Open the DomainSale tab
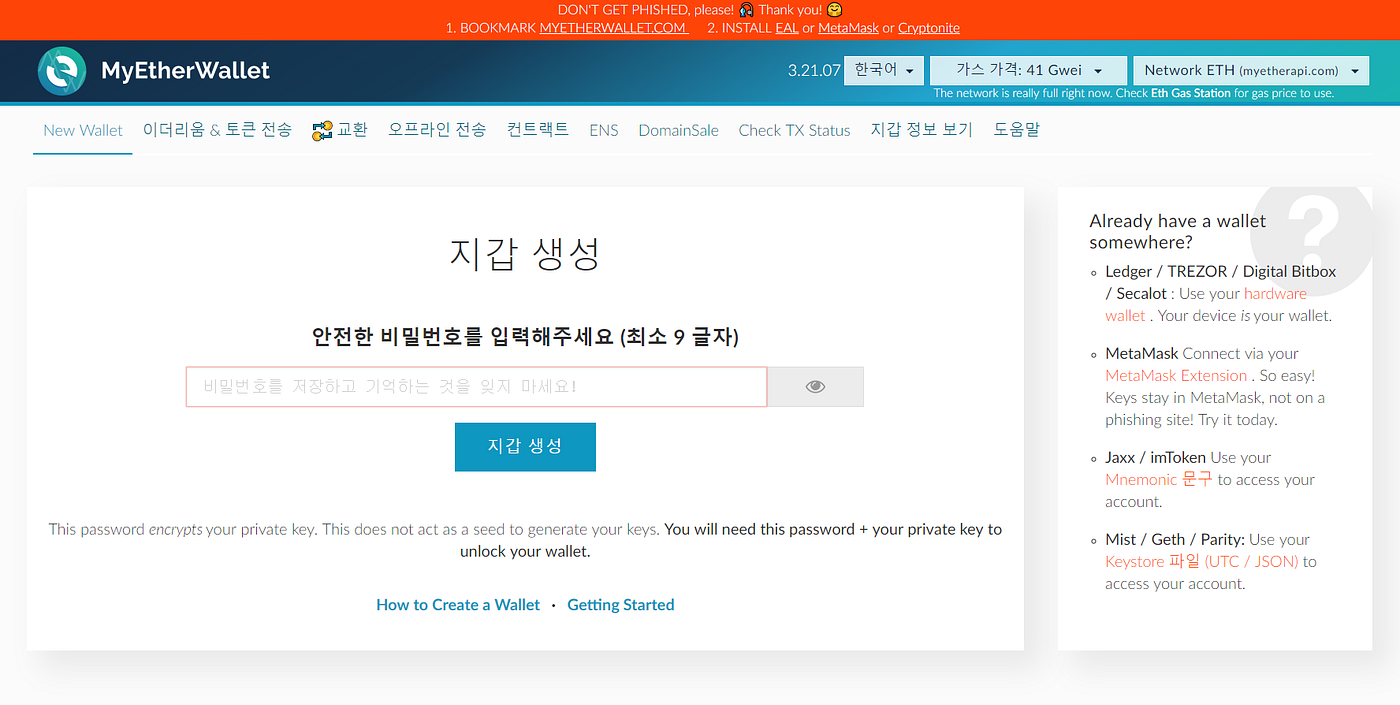This screenshot has width=1400, height=705. [678, 130]
